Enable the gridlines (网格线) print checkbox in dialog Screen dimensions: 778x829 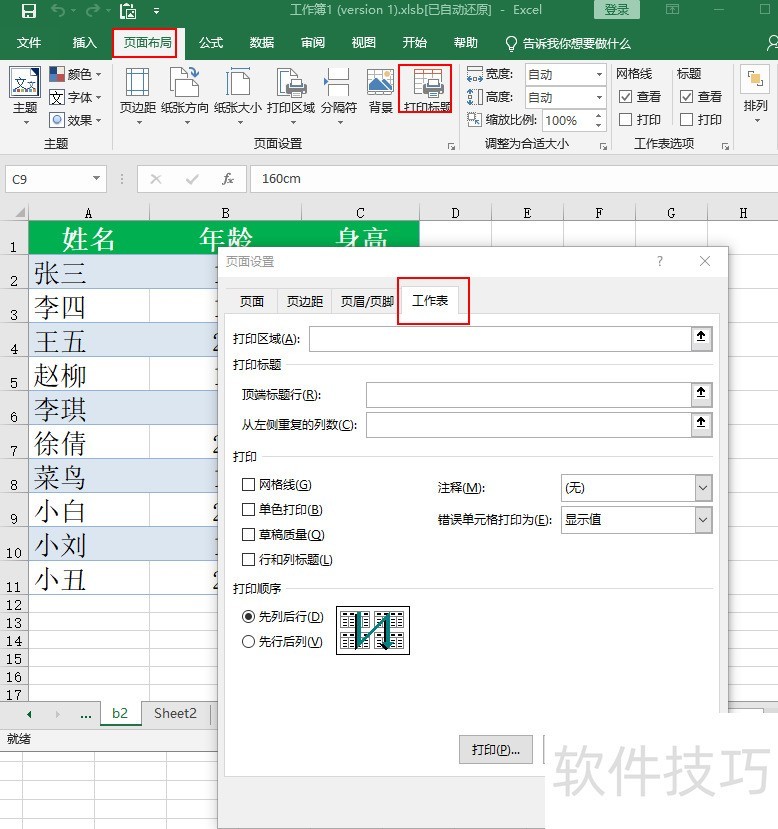[x=249, y=485]
